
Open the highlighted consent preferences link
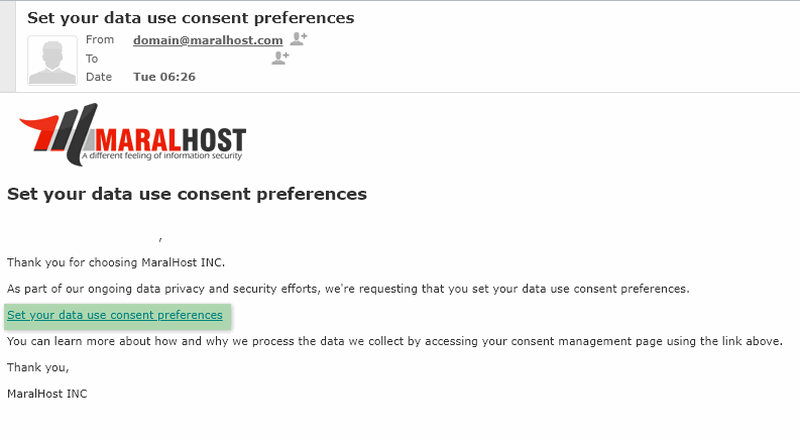[x=115, y=315]
